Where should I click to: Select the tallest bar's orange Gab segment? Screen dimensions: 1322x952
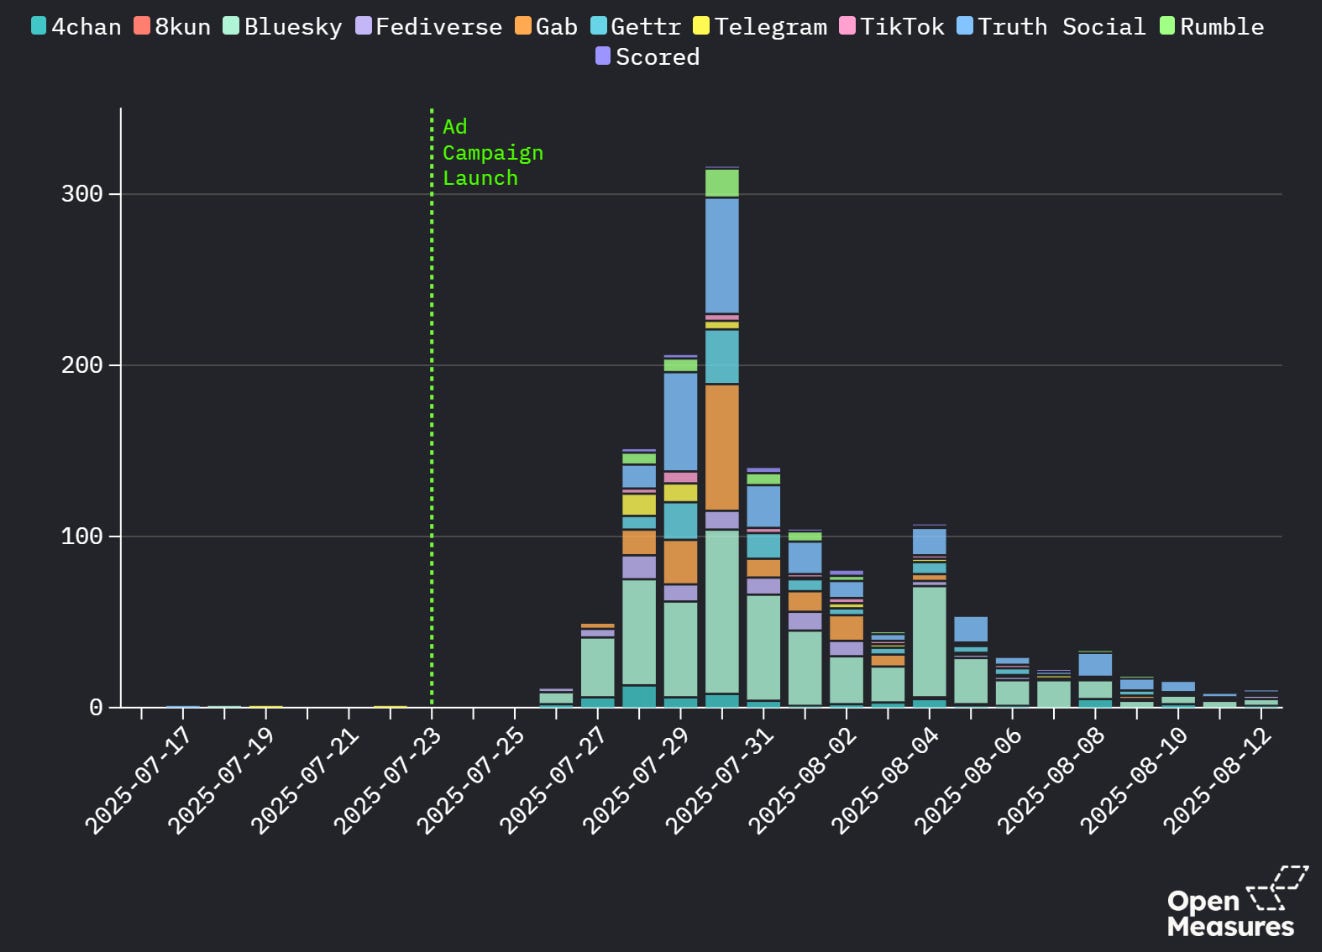point(722,447)
